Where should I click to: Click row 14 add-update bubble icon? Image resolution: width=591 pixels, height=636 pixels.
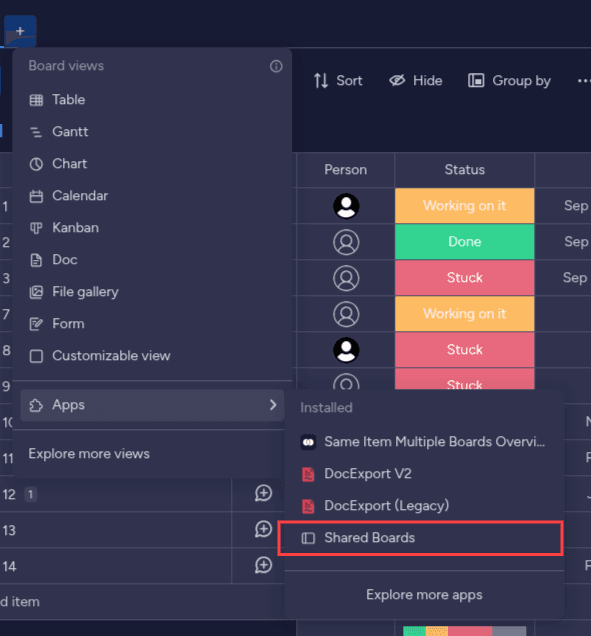[x=263, y=565]
